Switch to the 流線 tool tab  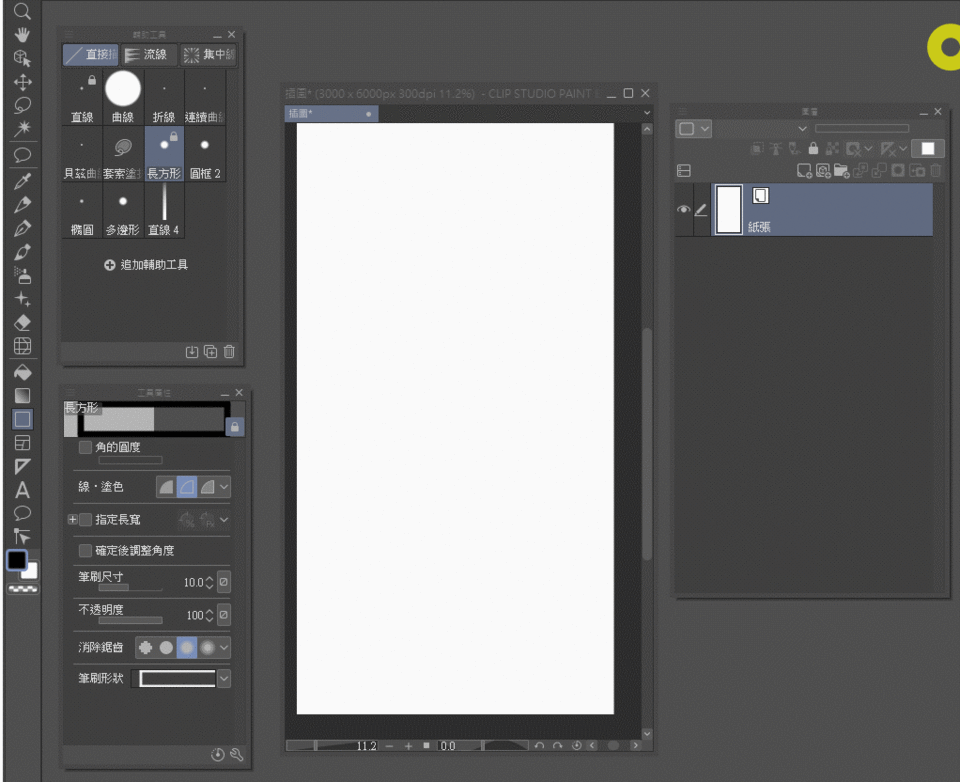[149, 55]
